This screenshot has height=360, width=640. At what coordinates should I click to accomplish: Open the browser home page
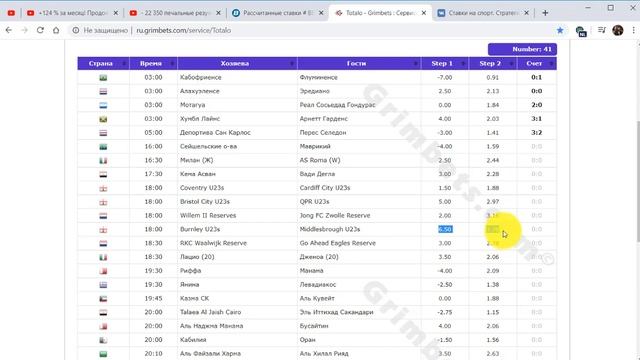click(56, 30)
